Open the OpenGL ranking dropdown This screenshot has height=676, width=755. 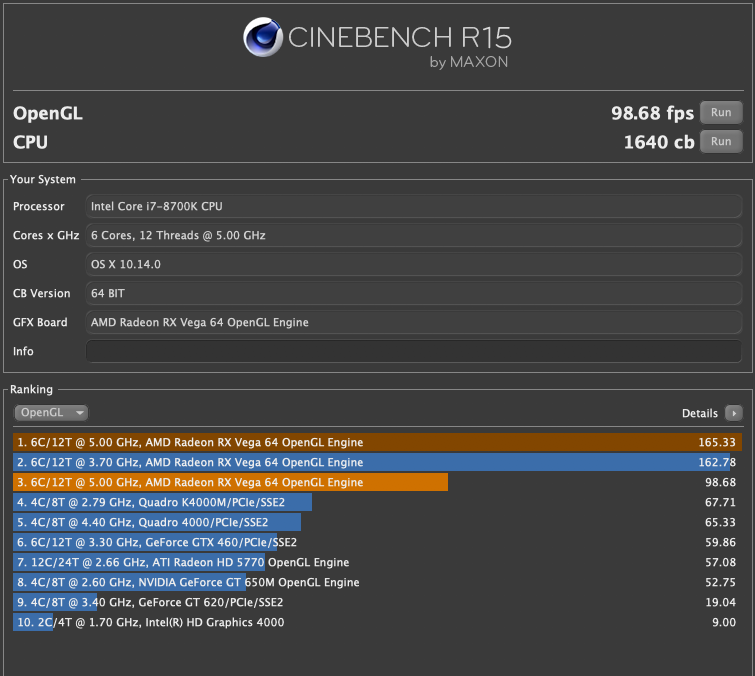[x=51, y=413]
